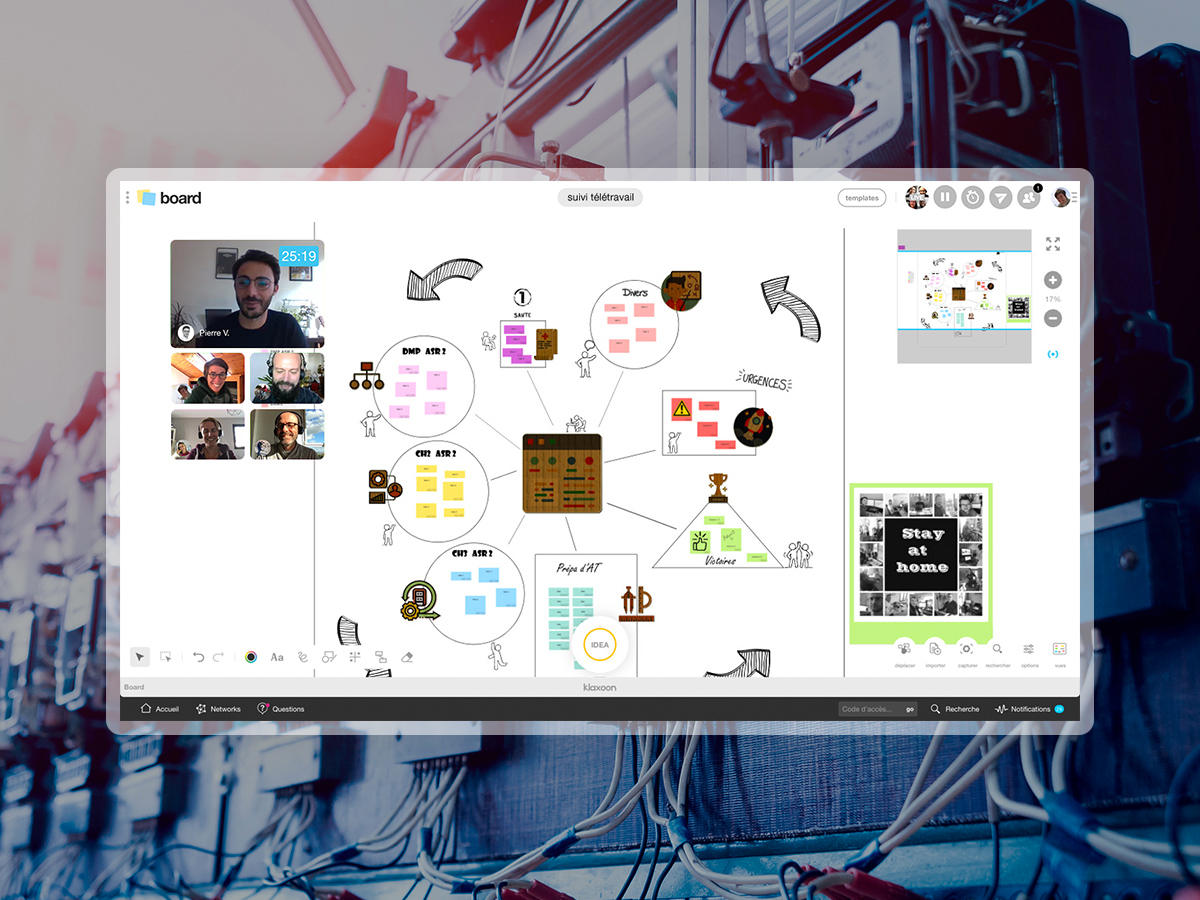Click the capturer tool
This screenshot has height=900, width=1200.
point(966,653)
